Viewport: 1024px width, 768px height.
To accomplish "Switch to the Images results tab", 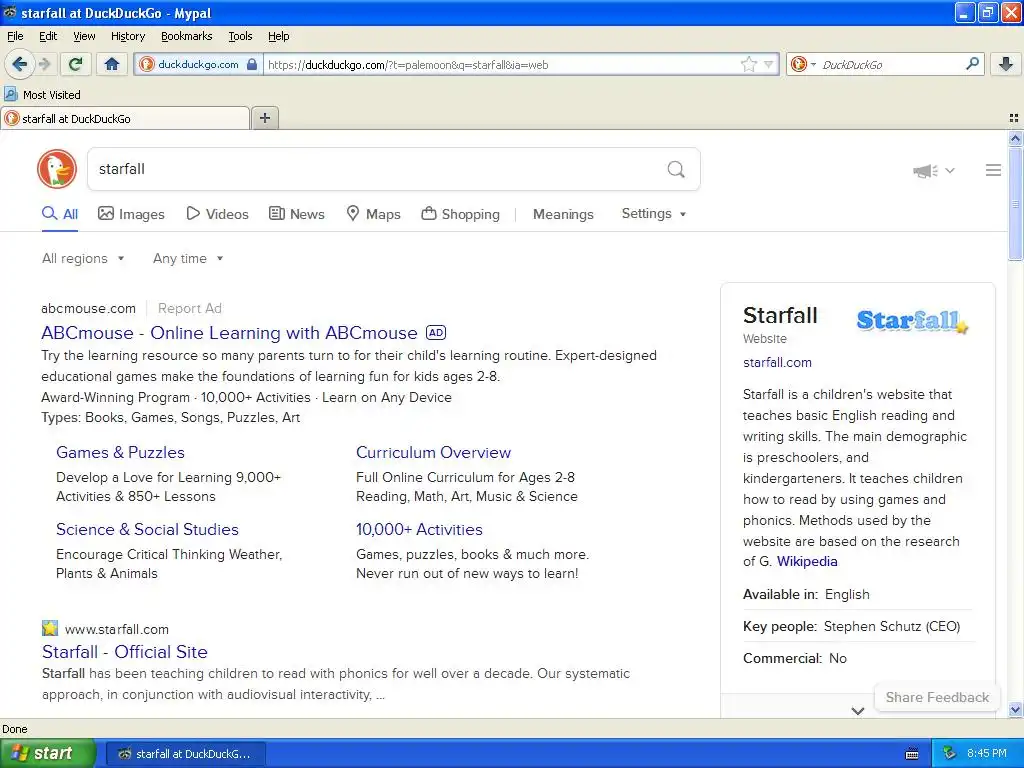I will [131, 214].
